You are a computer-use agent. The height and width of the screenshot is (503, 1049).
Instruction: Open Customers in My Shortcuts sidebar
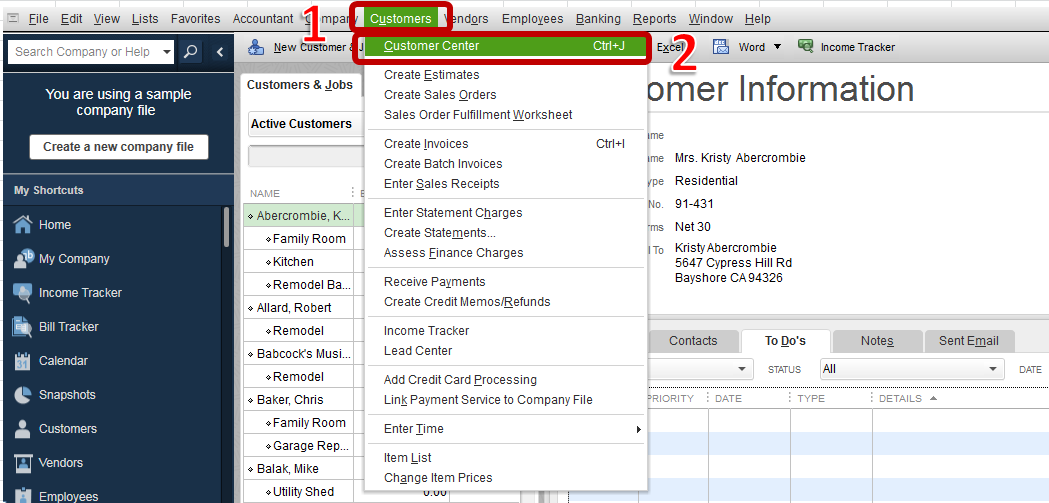click(68, 429)
